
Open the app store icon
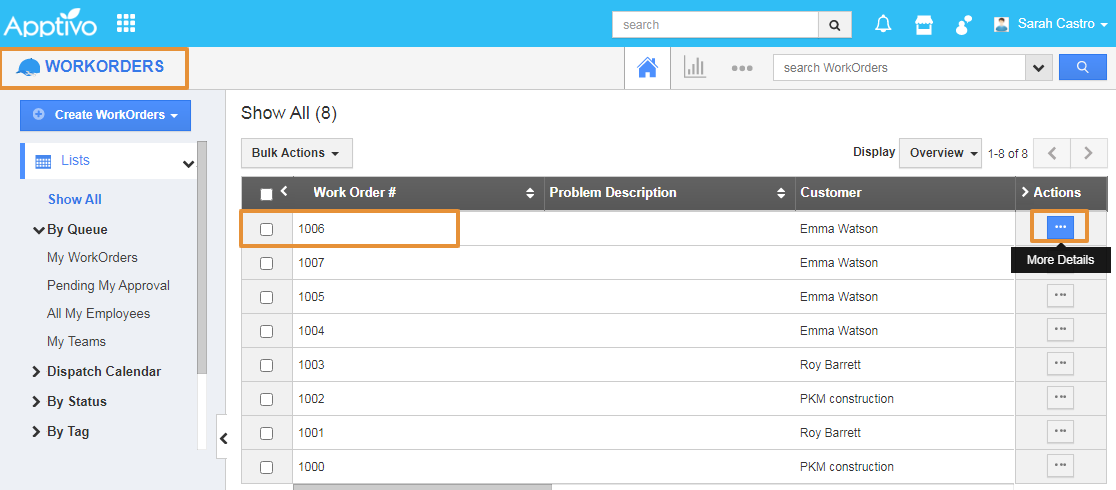click(924, 24)
